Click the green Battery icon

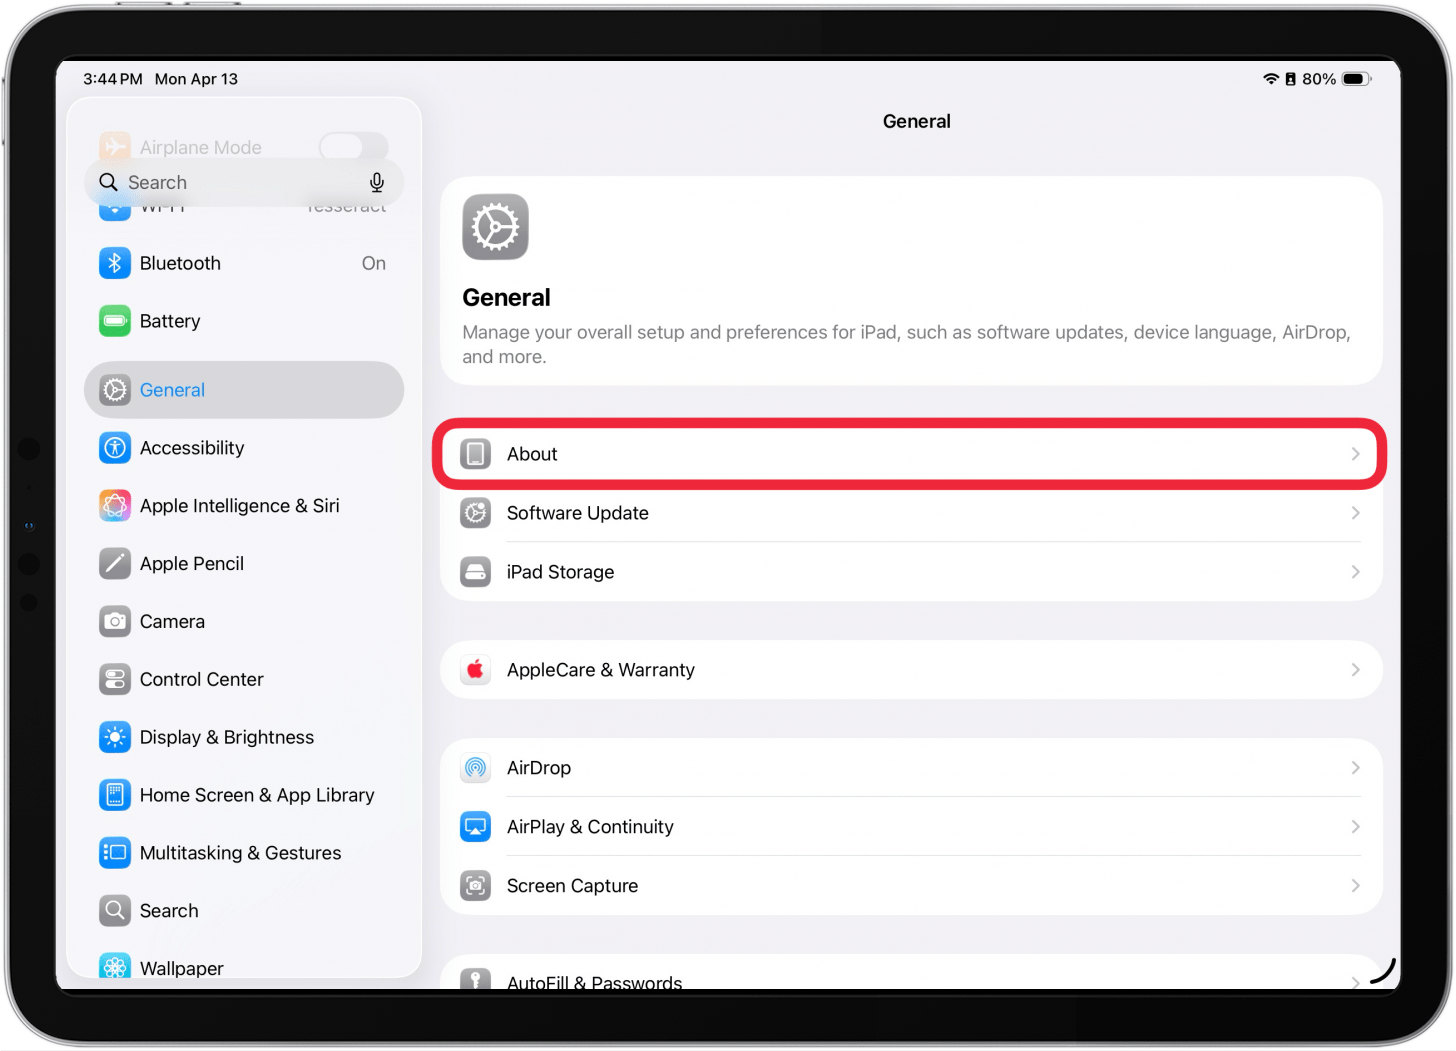(115, 321)
